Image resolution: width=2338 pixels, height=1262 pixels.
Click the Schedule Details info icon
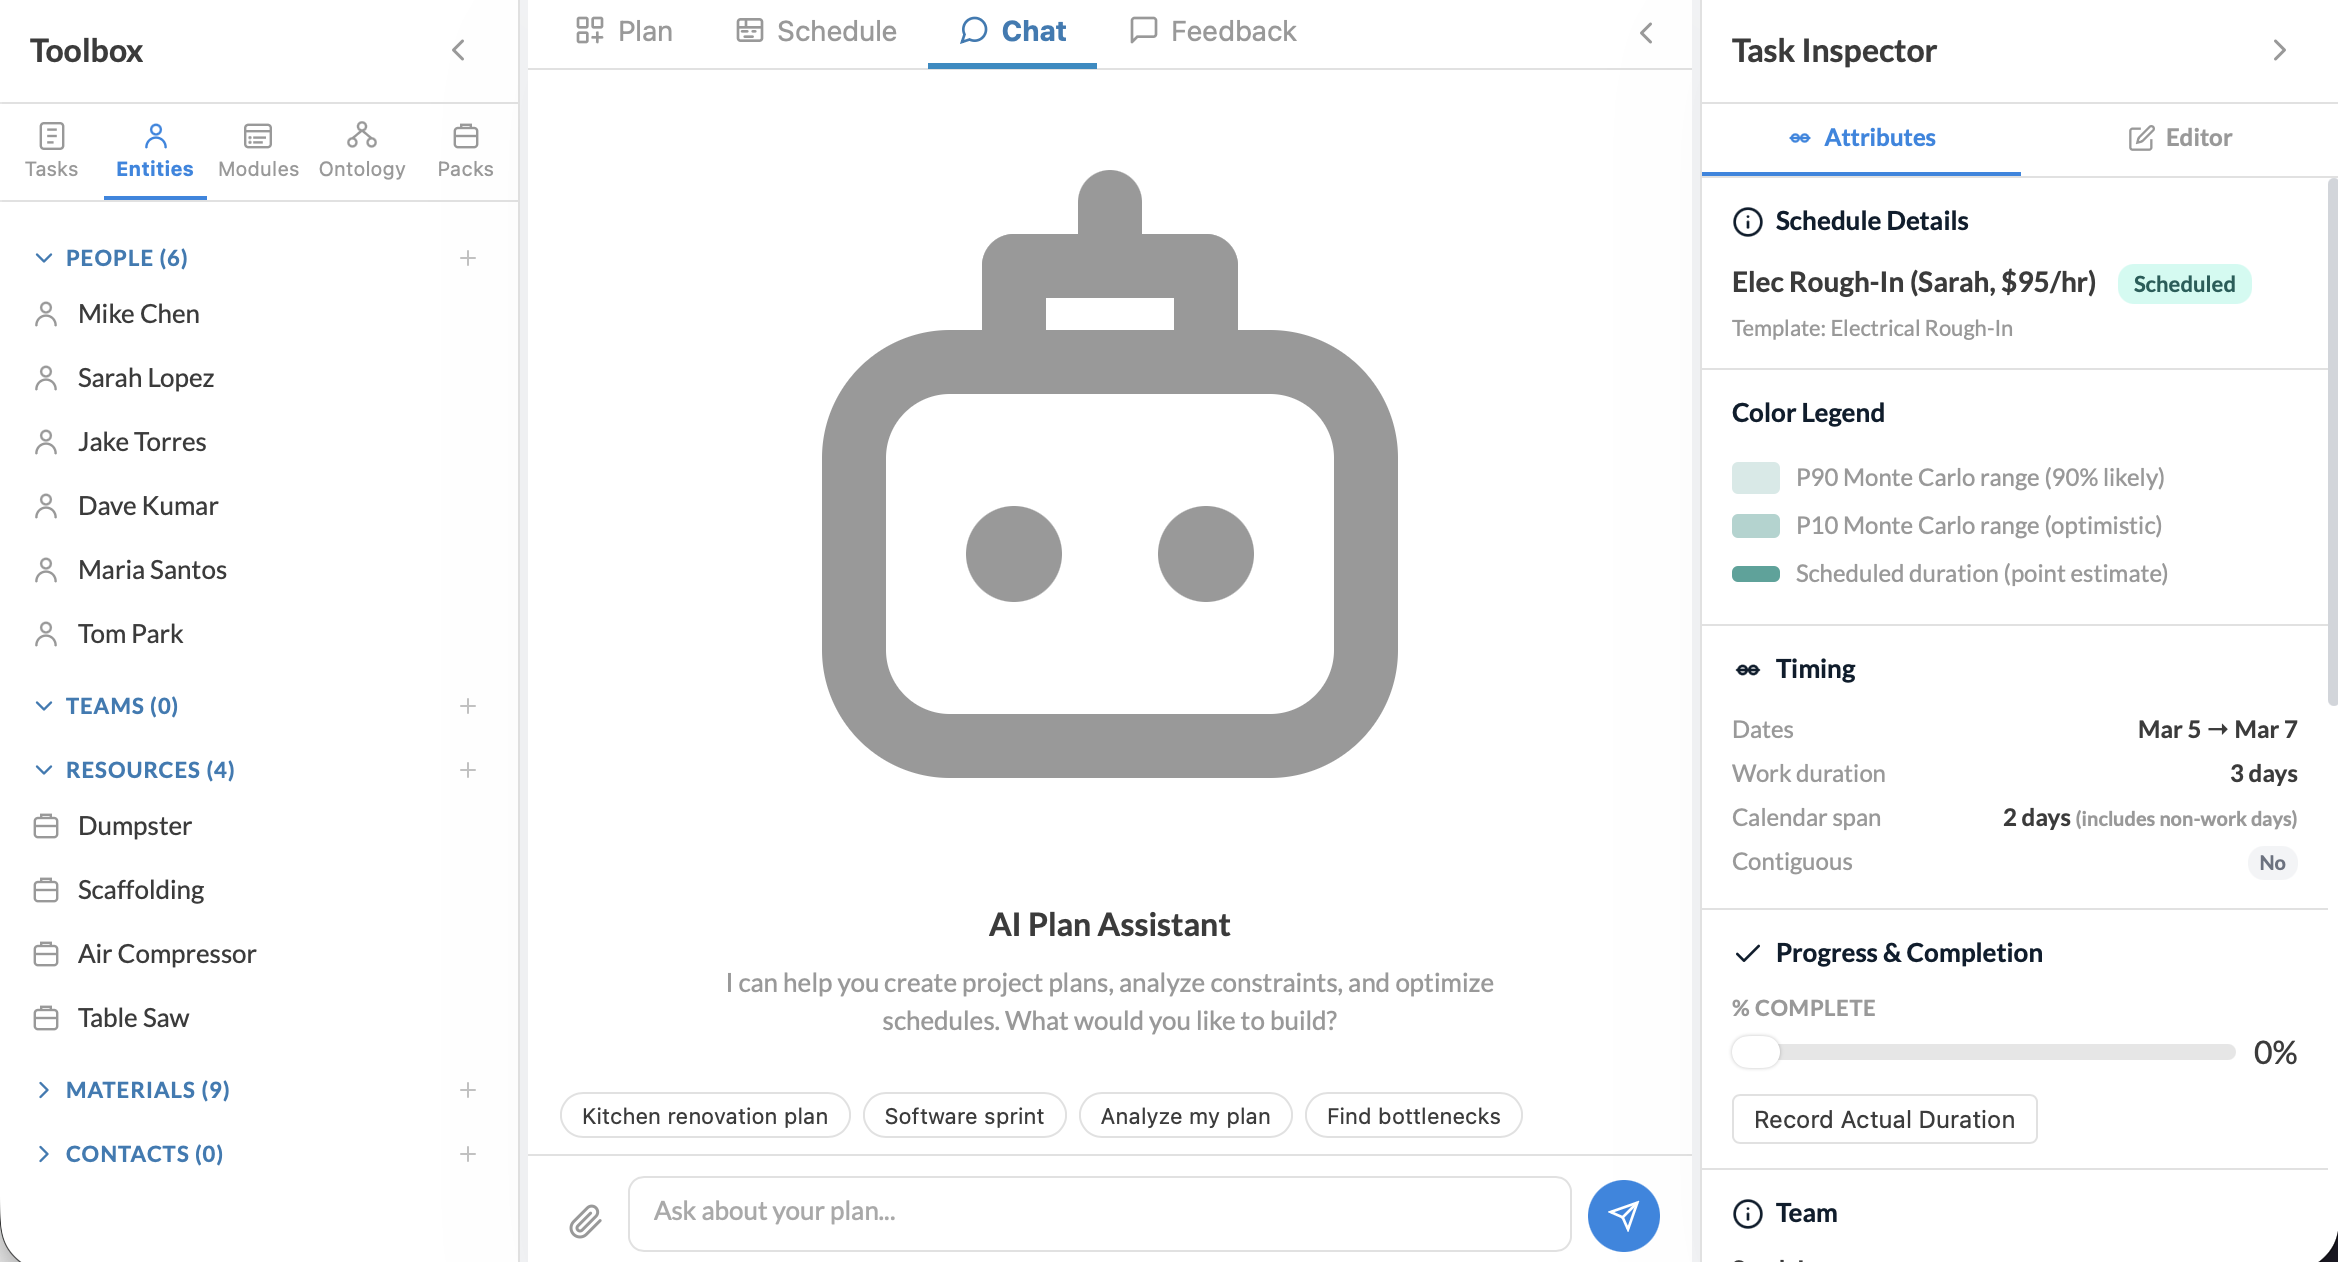click(x=1747, y=222)
